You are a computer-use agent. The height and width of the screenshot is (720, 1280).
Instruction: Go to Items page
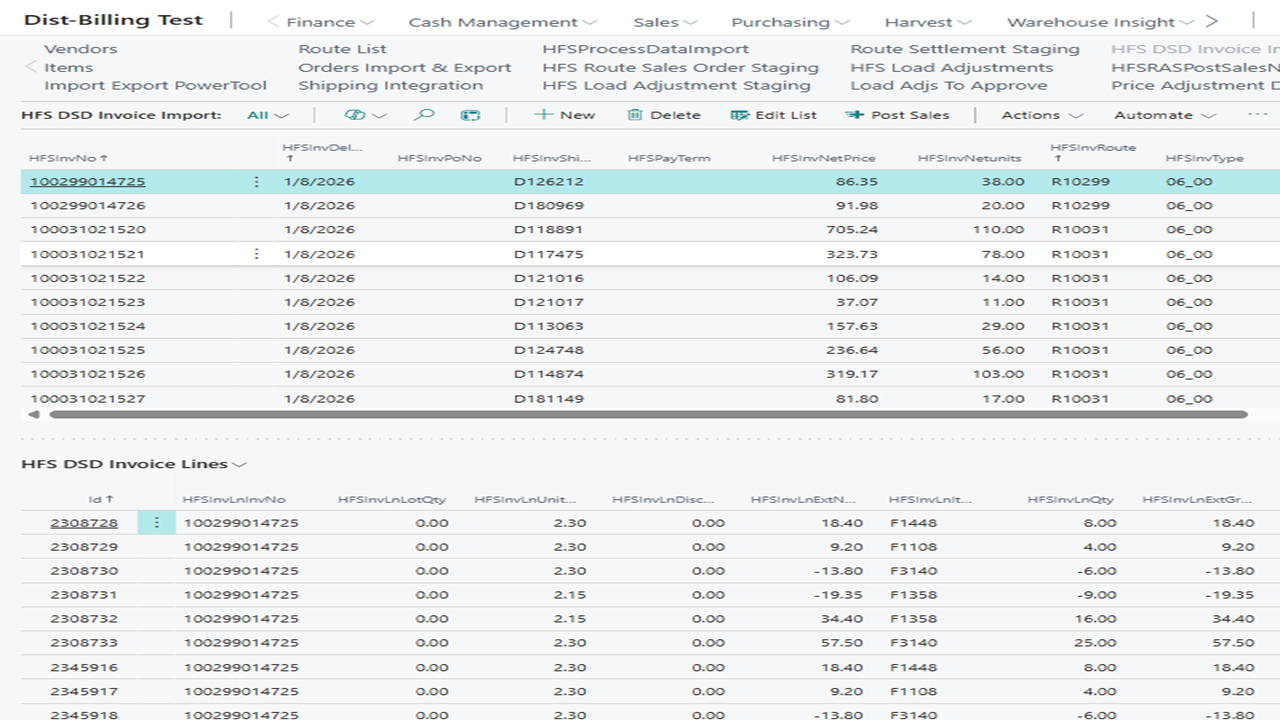pyautogui.click(x=68, y=67)
